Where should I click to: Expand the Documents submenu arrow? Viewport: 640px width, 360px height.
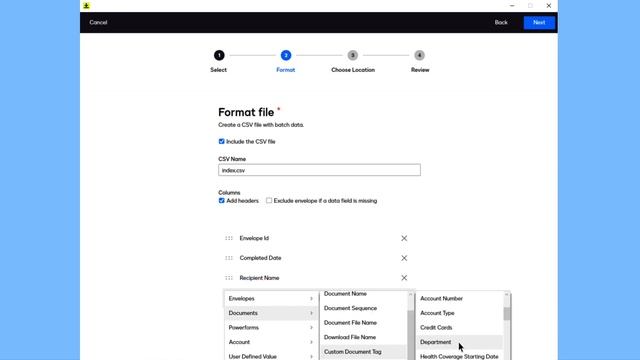point(311,313)
